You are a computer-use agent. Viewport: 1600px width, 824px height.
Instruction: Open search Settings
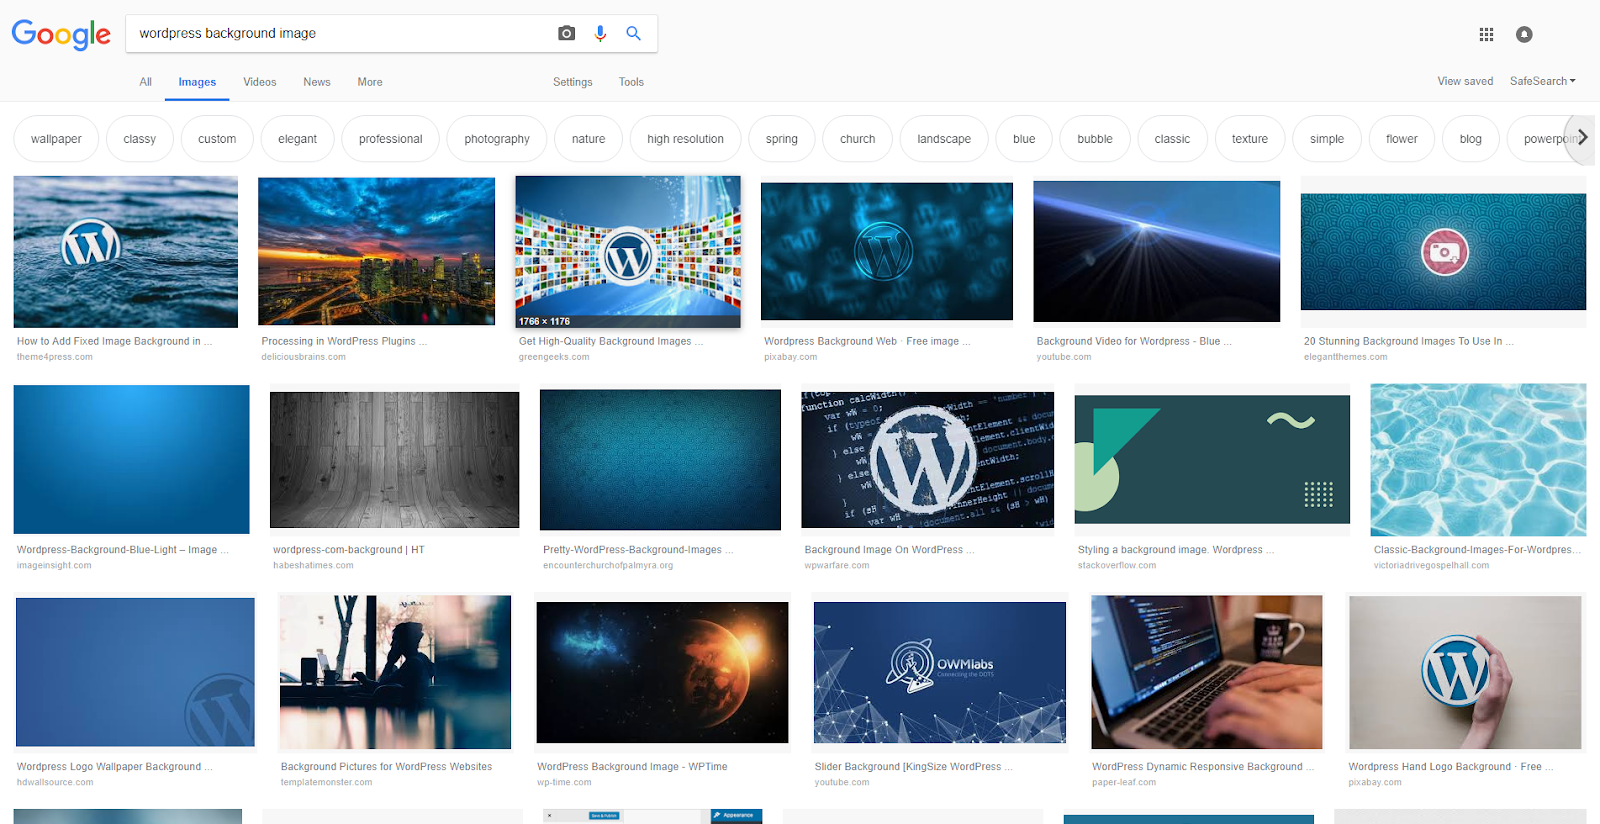click(x=573, y=82)
